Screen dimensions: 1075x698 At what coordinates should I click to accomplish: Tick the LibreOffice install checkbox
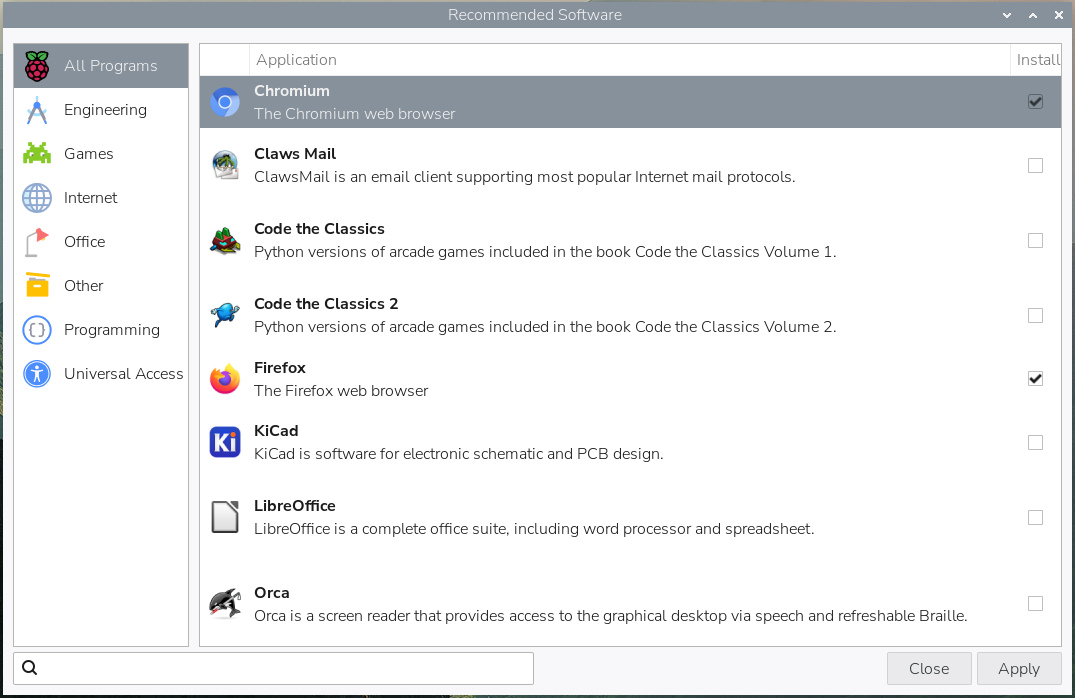(1035, 517)
